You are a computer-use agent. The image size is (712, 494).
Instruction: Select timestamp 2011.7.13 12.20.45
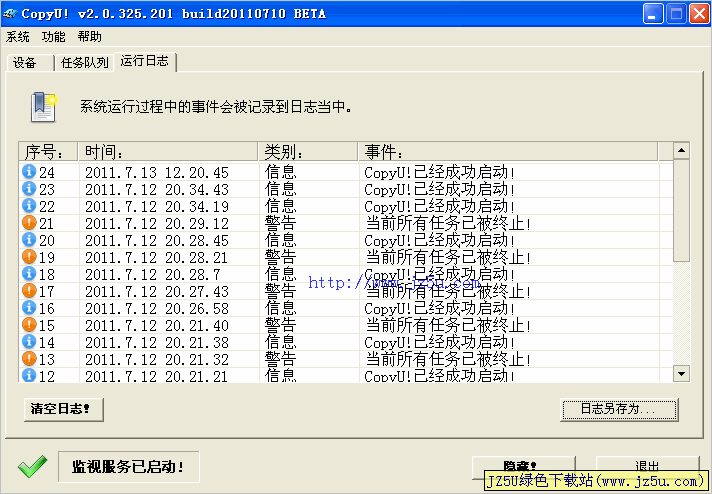[x=157, y=173]
